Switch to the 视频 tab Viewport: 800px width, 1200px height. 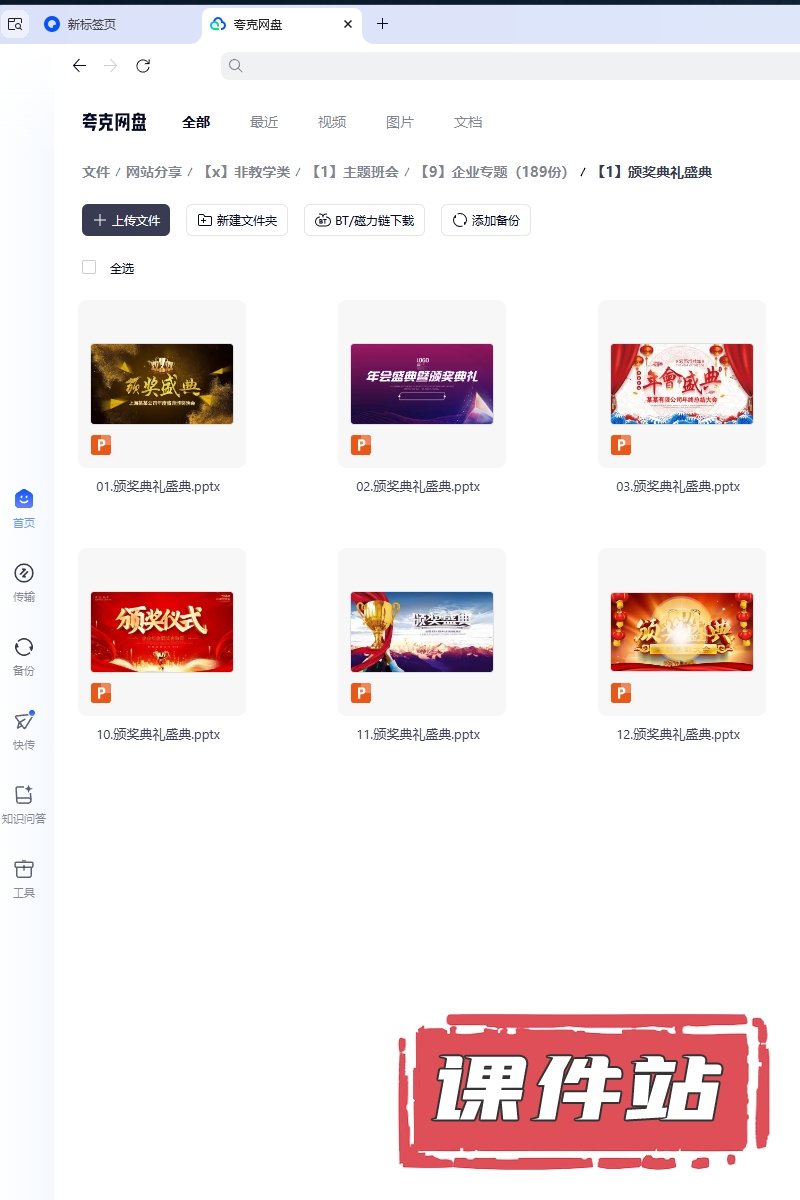tap(332, 122)
